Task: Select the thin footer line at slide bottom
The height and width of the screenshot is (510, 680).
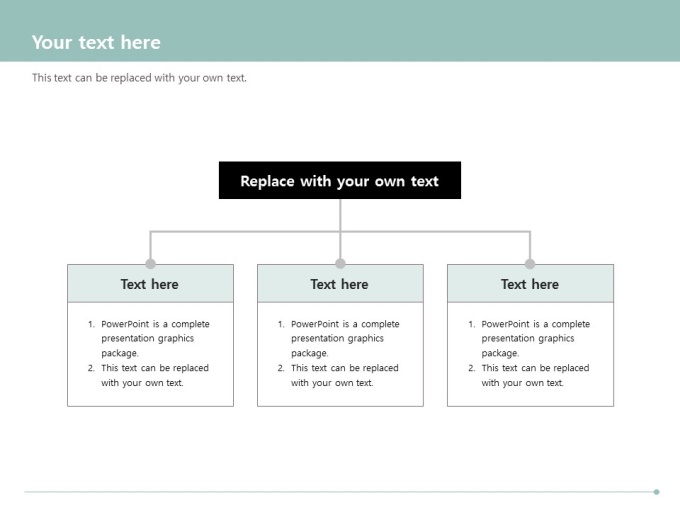Action: tap(340, 492)
